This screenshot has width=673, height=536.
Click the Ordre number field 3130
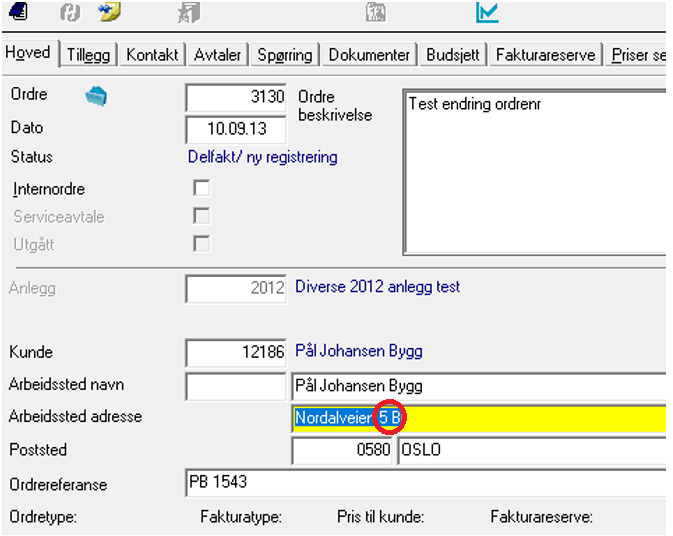pyautogui.click(x=236, y=97)
